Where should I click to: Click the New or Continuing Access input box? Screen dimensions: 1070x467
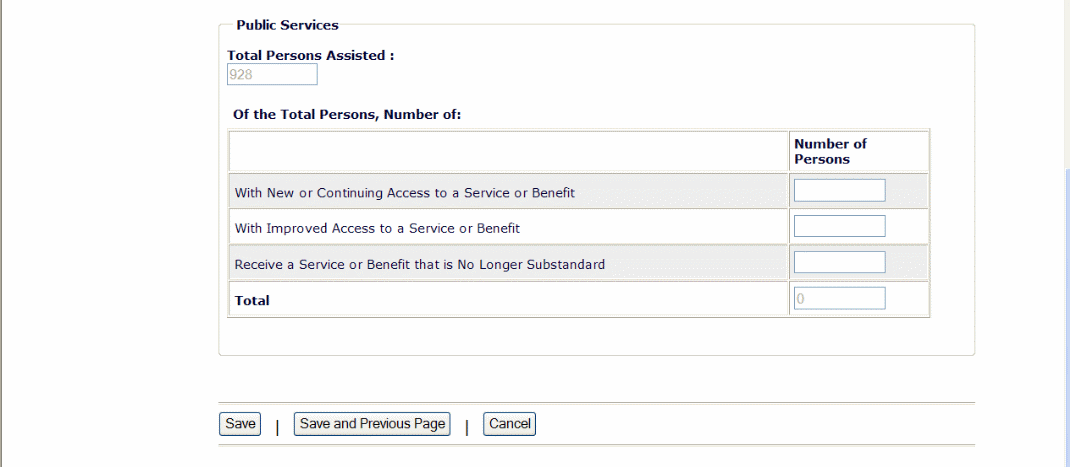(839, 190)
